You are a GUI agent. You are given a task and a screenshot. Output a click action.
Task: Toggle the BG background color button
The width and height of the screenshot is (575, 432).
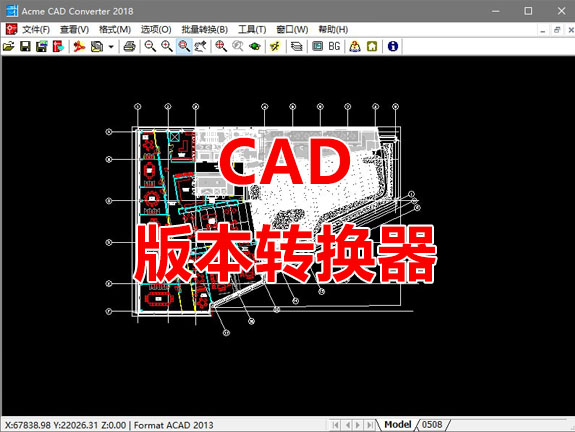334,46
